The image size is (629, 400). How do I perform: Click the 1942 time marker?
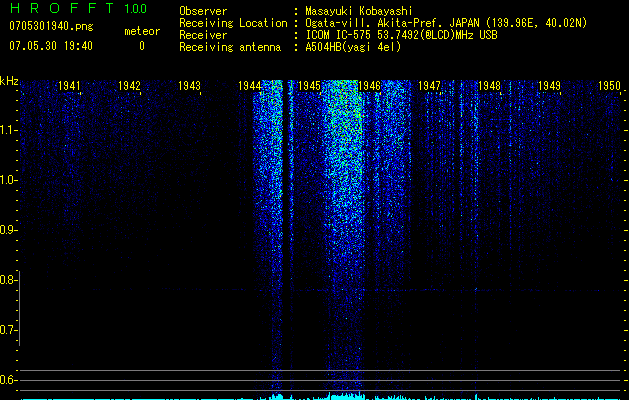click(130, 86)
